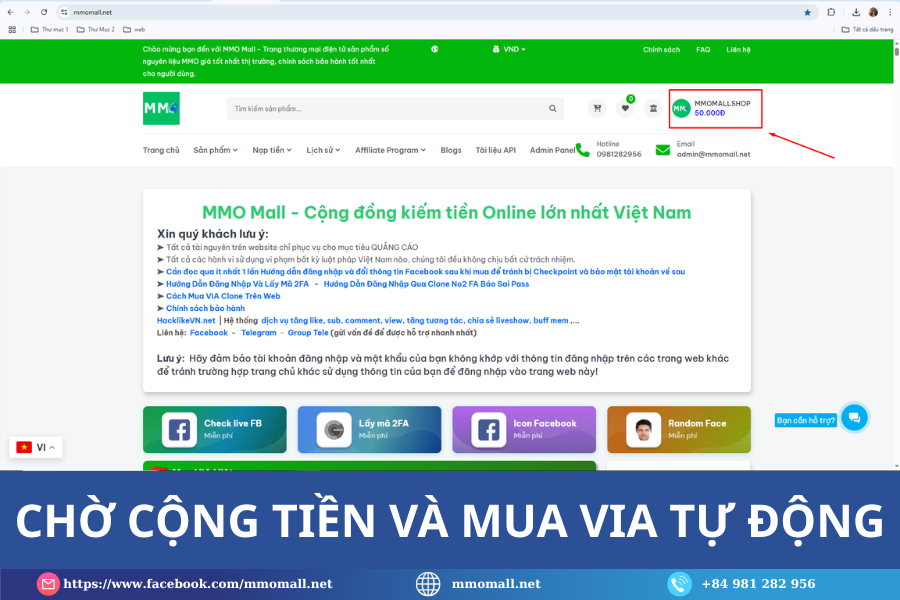
Task: Click the MMOMALLSHOP account avatar
Action: coord(681,108)
